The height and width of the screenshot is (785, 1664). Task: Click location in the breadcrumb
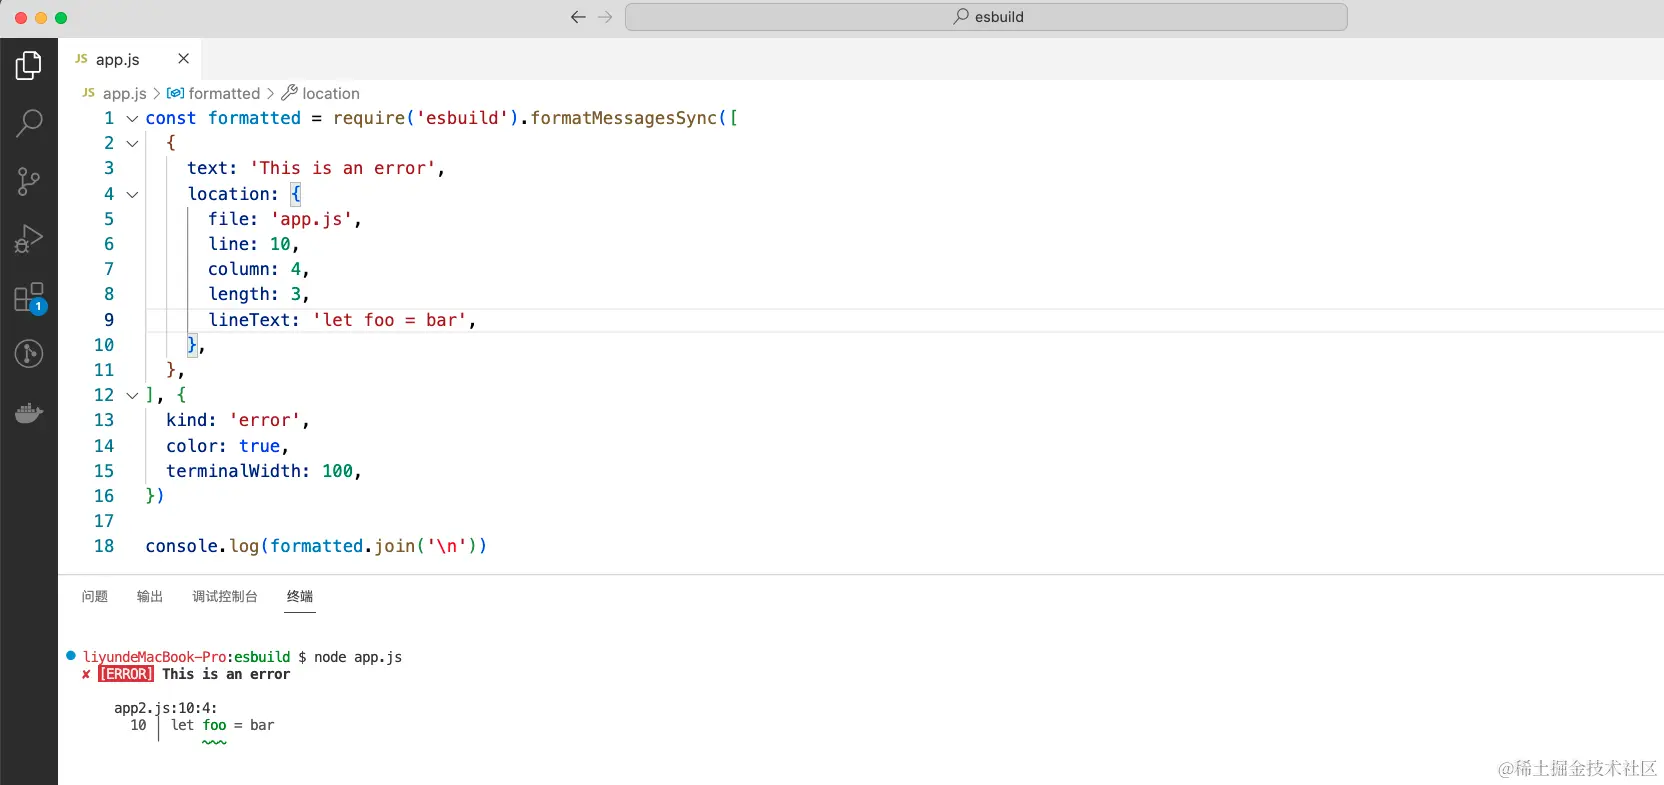tap(331, 93)
